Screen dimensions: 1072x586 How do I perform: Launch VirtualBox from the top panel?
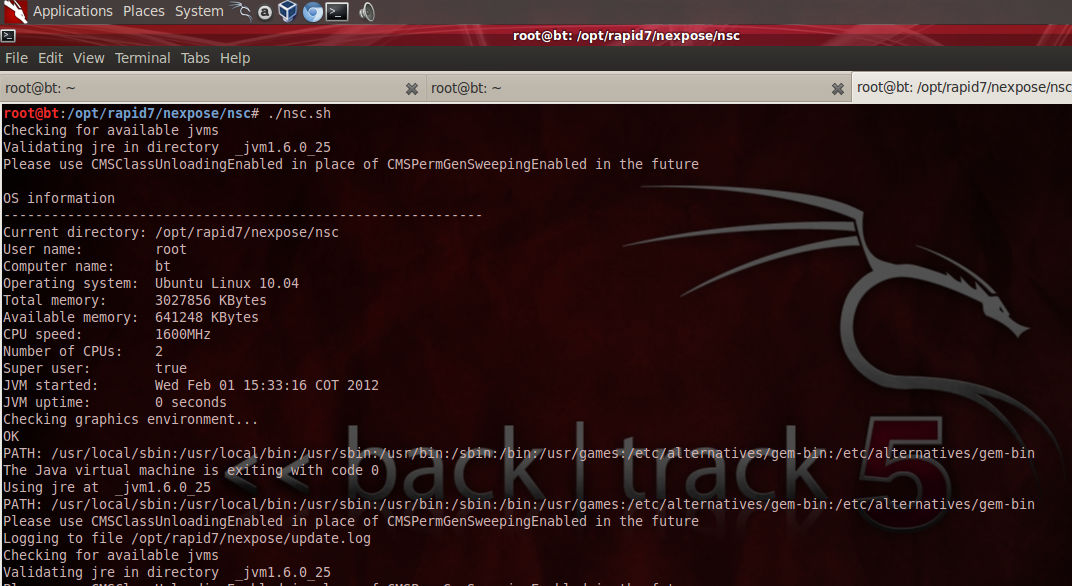point(288,12)
